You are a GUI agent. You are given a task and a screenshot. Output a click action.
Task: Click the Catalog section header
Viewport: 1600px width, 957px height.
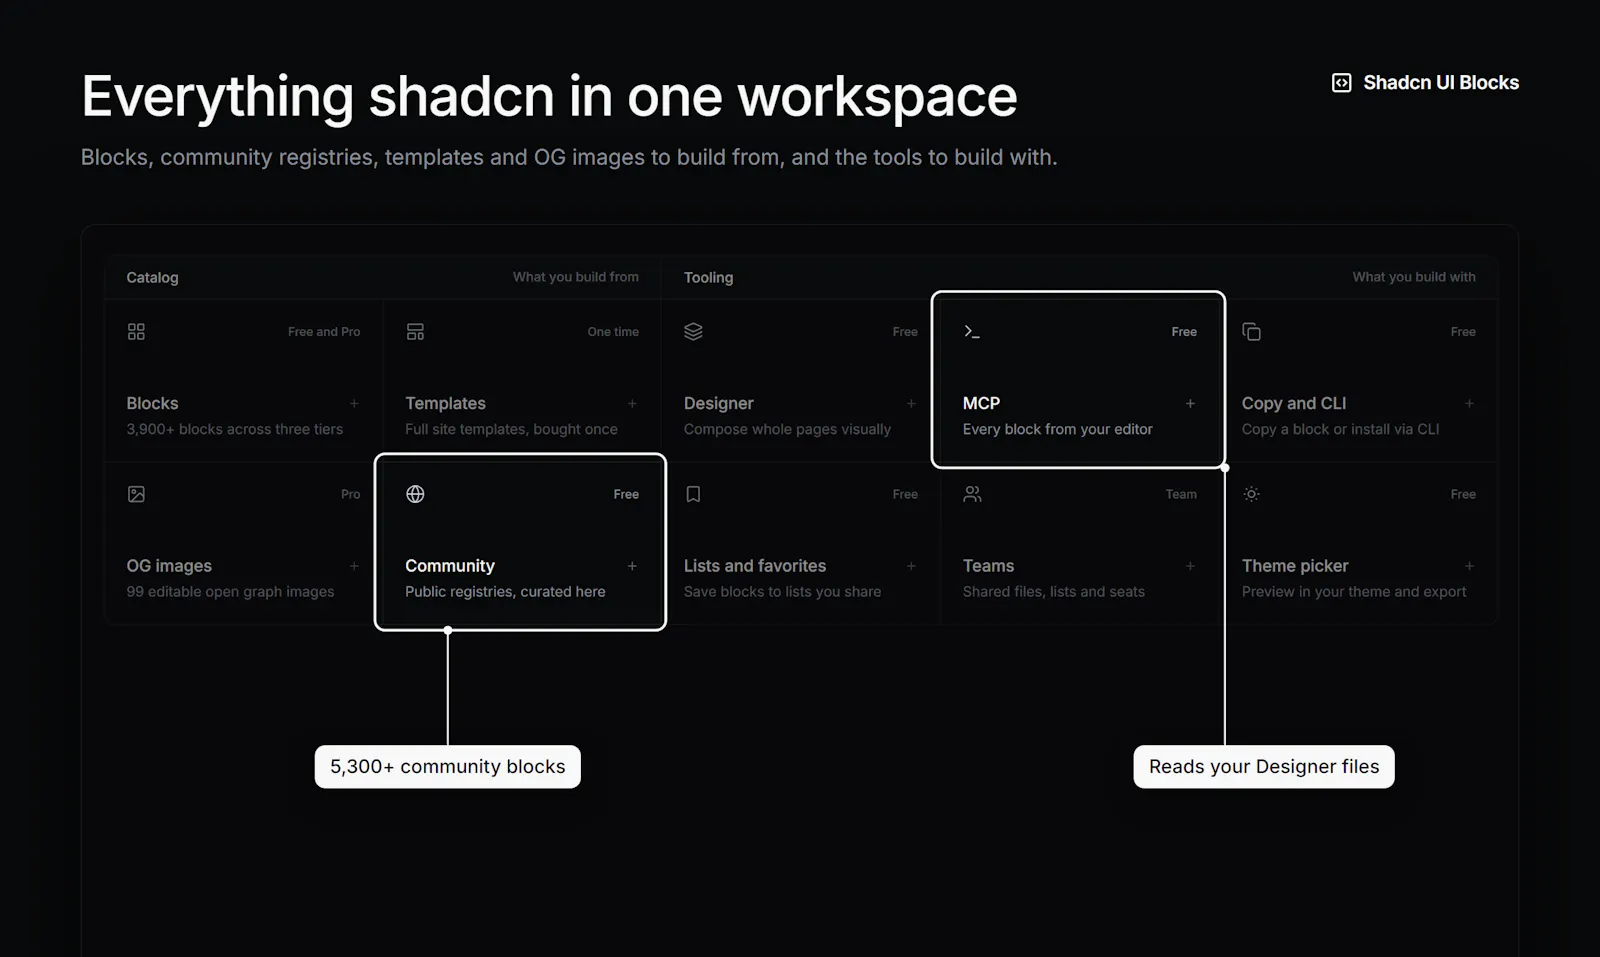tap(152, 277)
